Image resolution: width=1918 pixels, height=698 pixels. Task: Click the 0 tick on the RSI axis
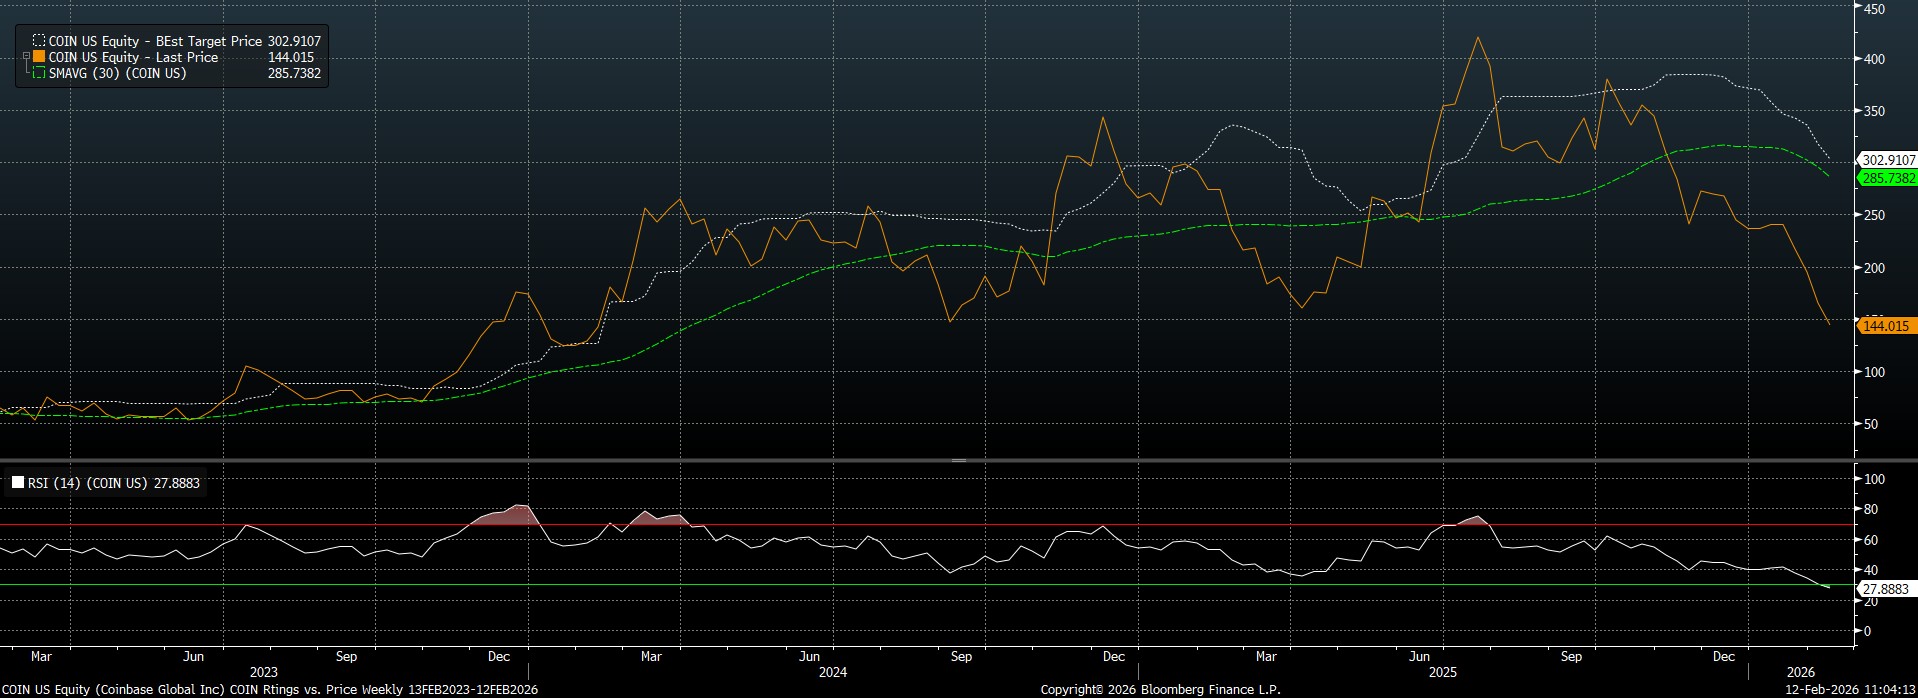pos(1867,631)
